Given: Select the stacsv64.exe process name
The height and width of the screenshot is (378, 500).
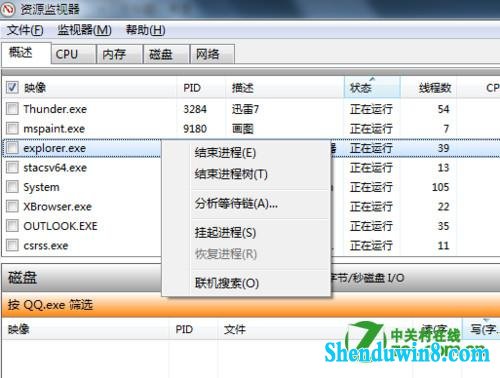Looking at the screenshot, I should click(55, 168).
